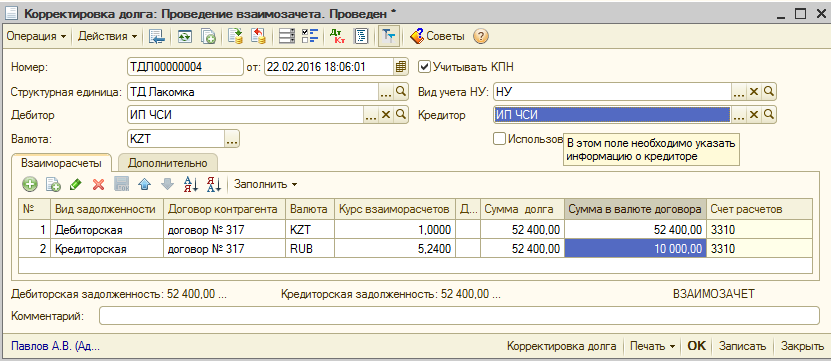Click the Счет расчетов column header
This screenshot has height=361, width=831.
tap(759, 209)
